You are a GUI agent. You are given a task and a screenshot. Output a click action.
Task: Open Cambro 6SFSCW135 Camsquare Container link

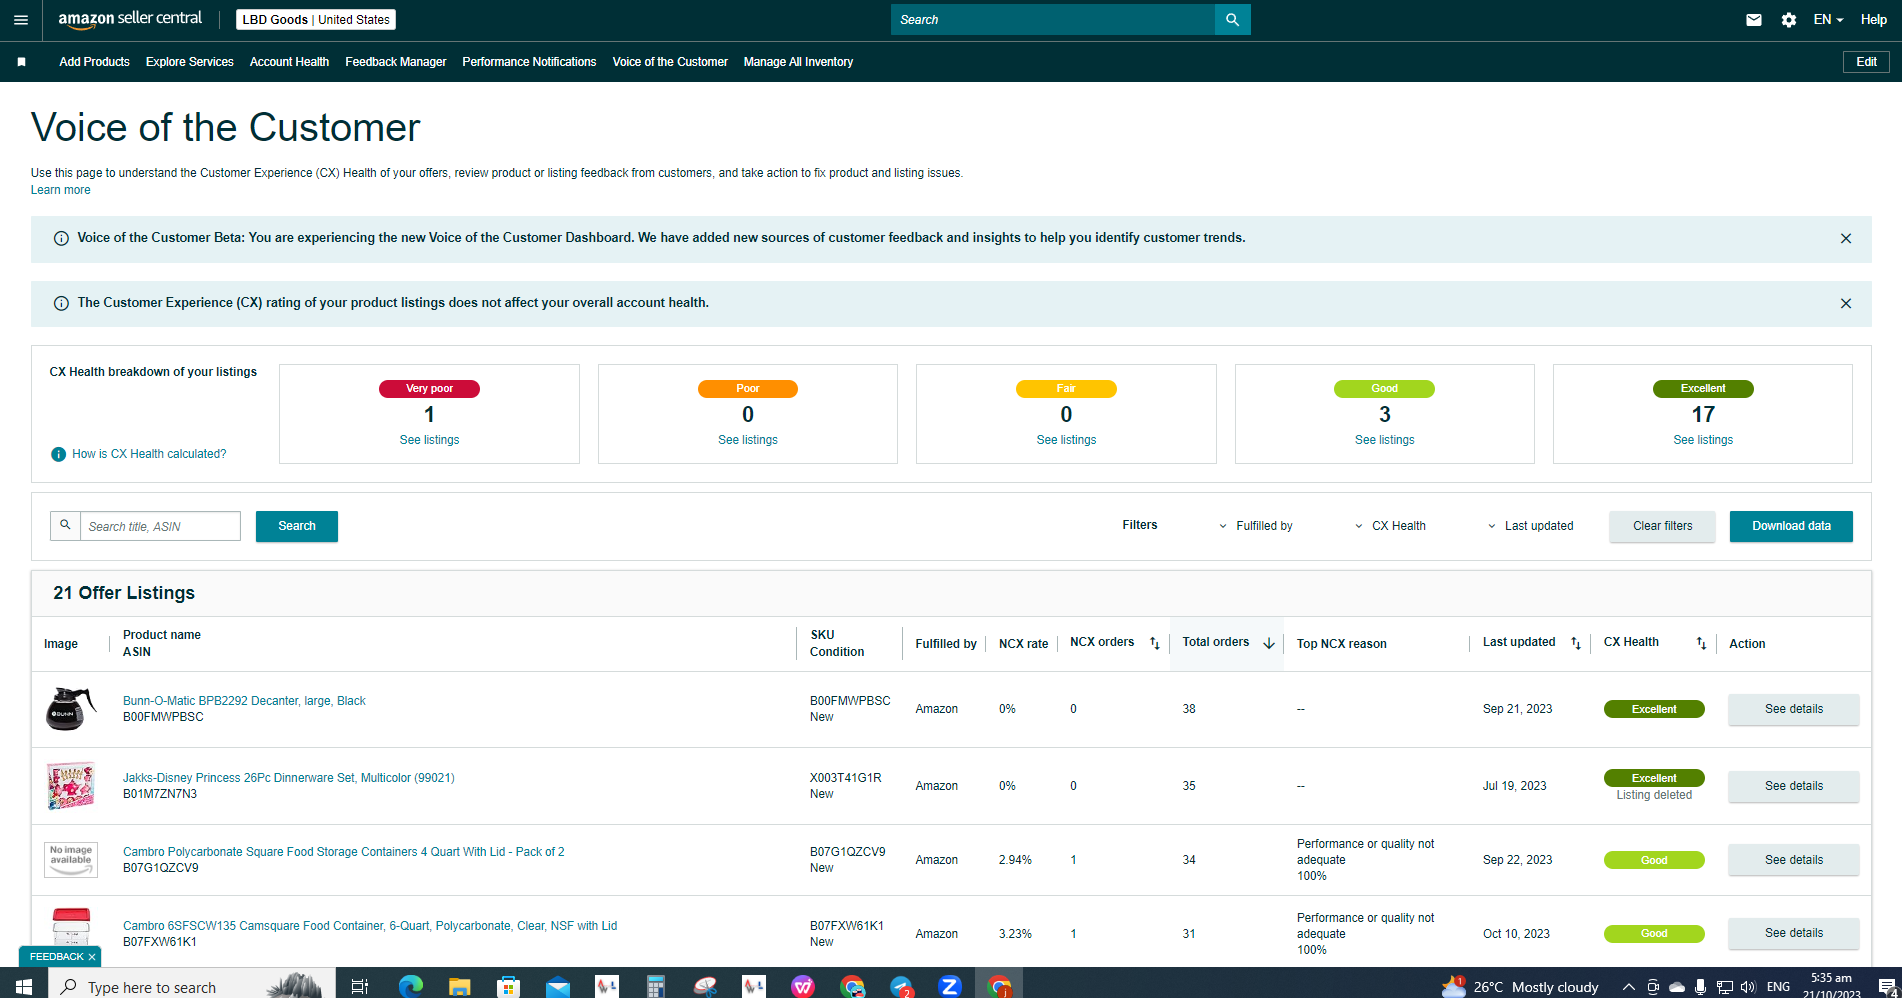pos(370,926)
